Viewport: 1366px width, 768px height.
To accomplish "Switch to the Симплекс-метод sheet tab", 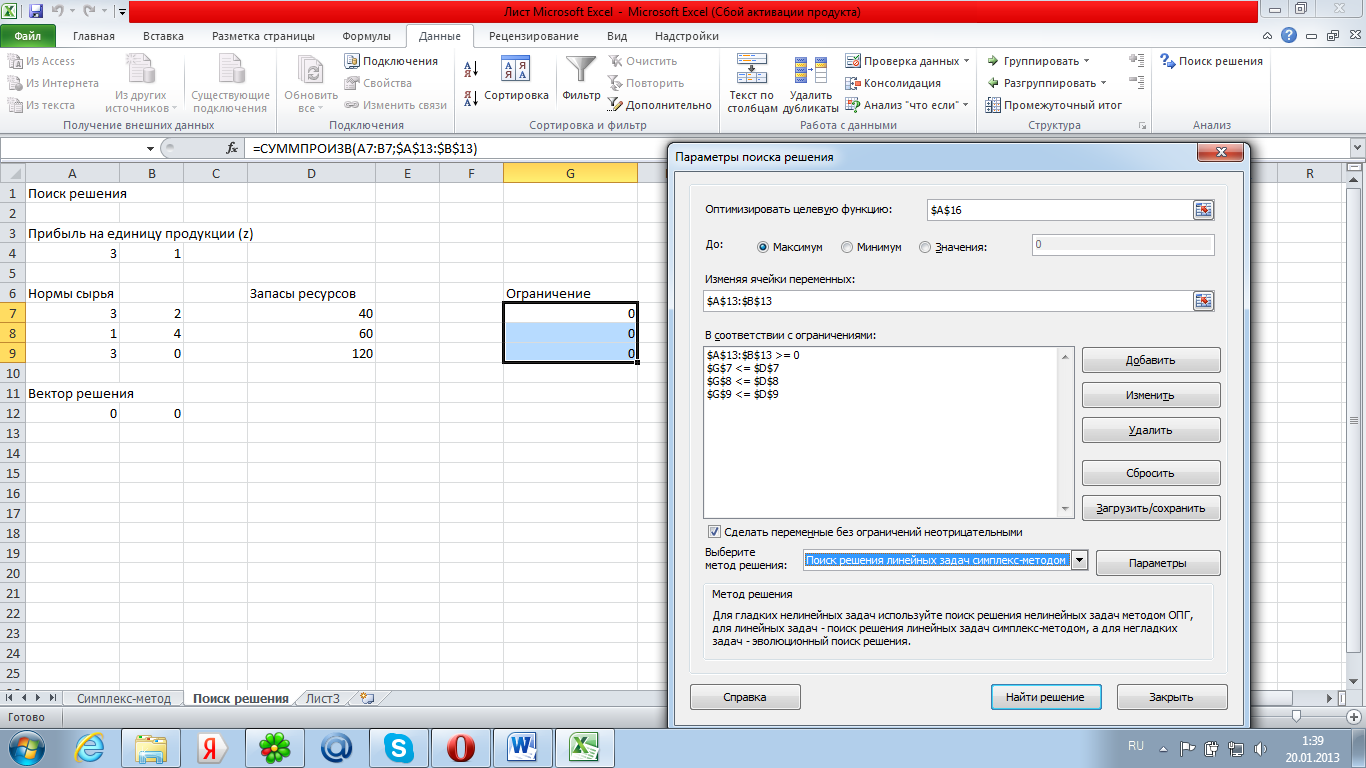I will [124, 698].
